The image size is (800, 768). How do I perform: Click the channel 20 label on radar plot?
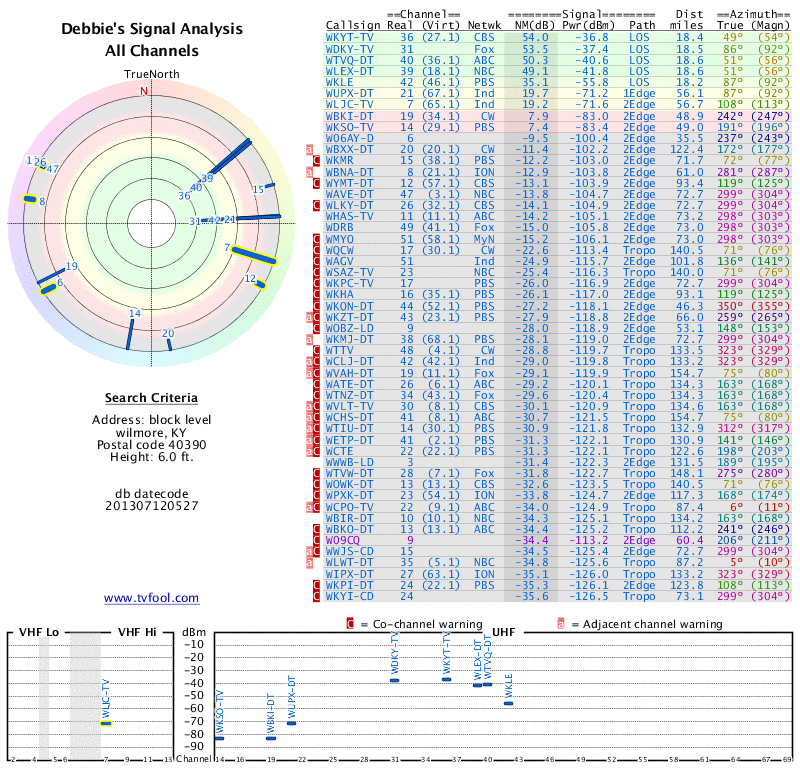point(168,334)
